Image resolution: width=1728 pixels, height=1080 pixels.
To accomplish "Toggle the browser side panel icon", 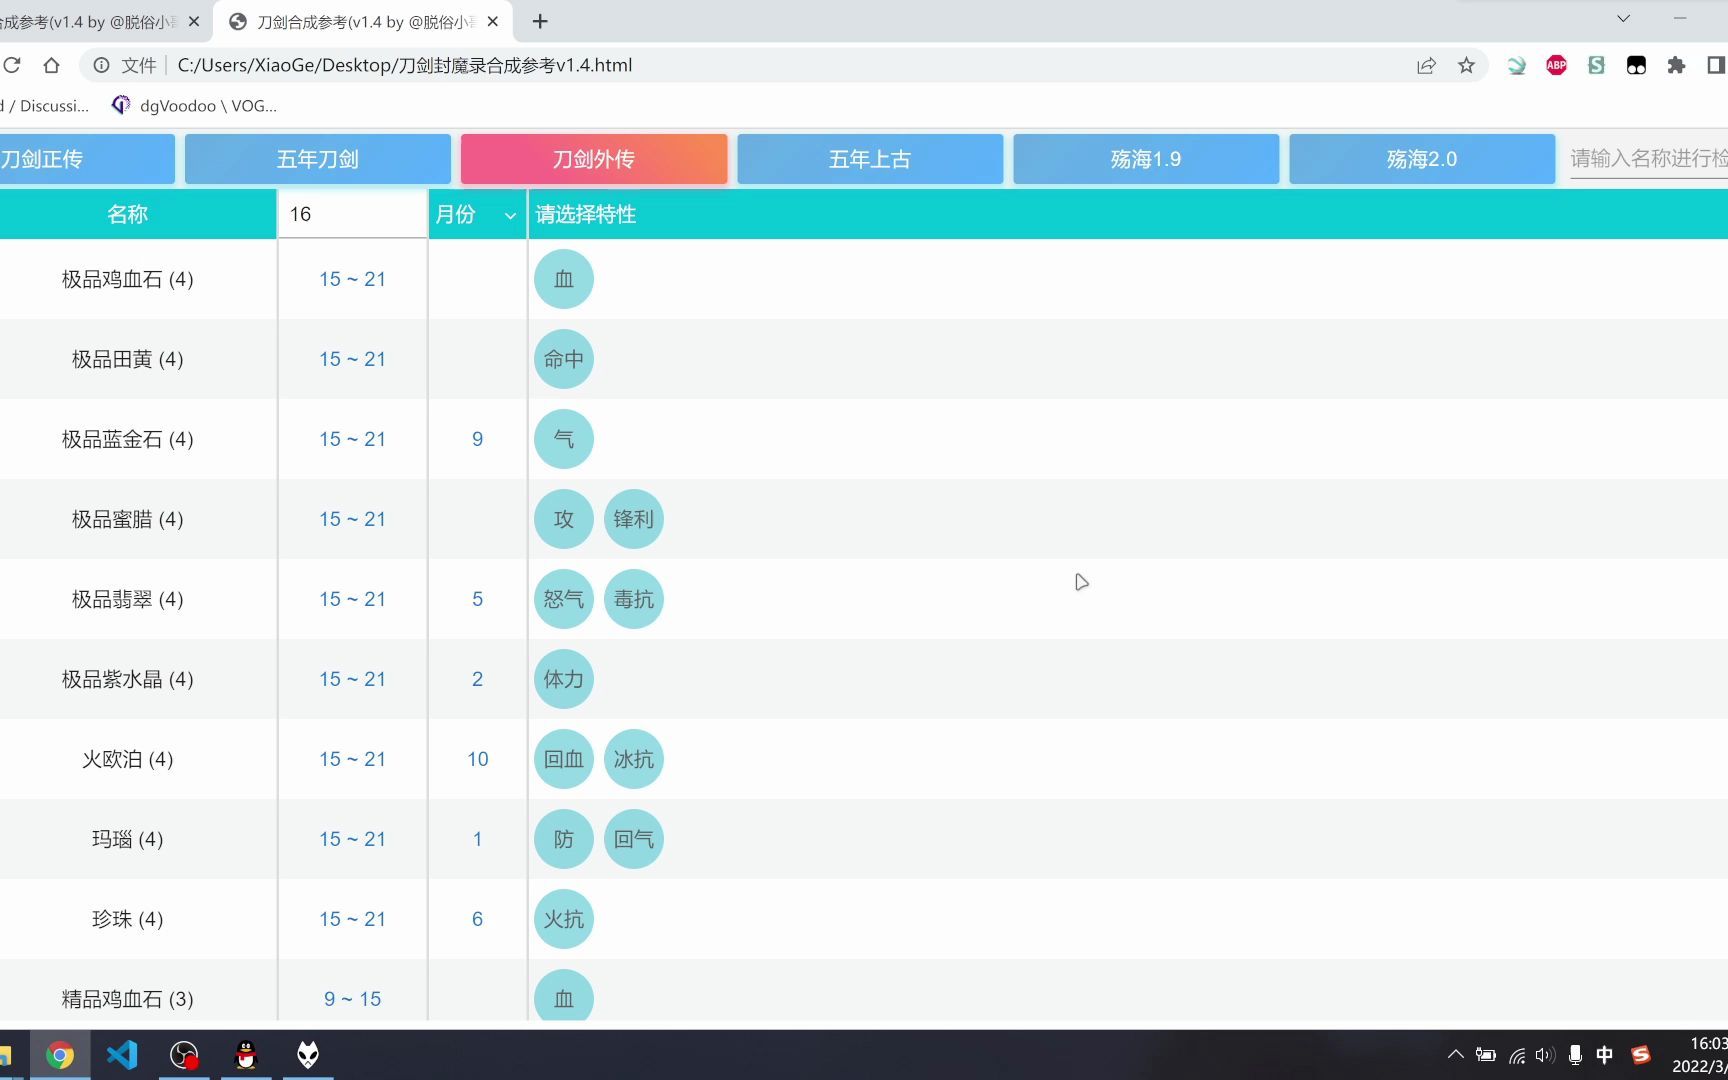I will coord(1716,65).
